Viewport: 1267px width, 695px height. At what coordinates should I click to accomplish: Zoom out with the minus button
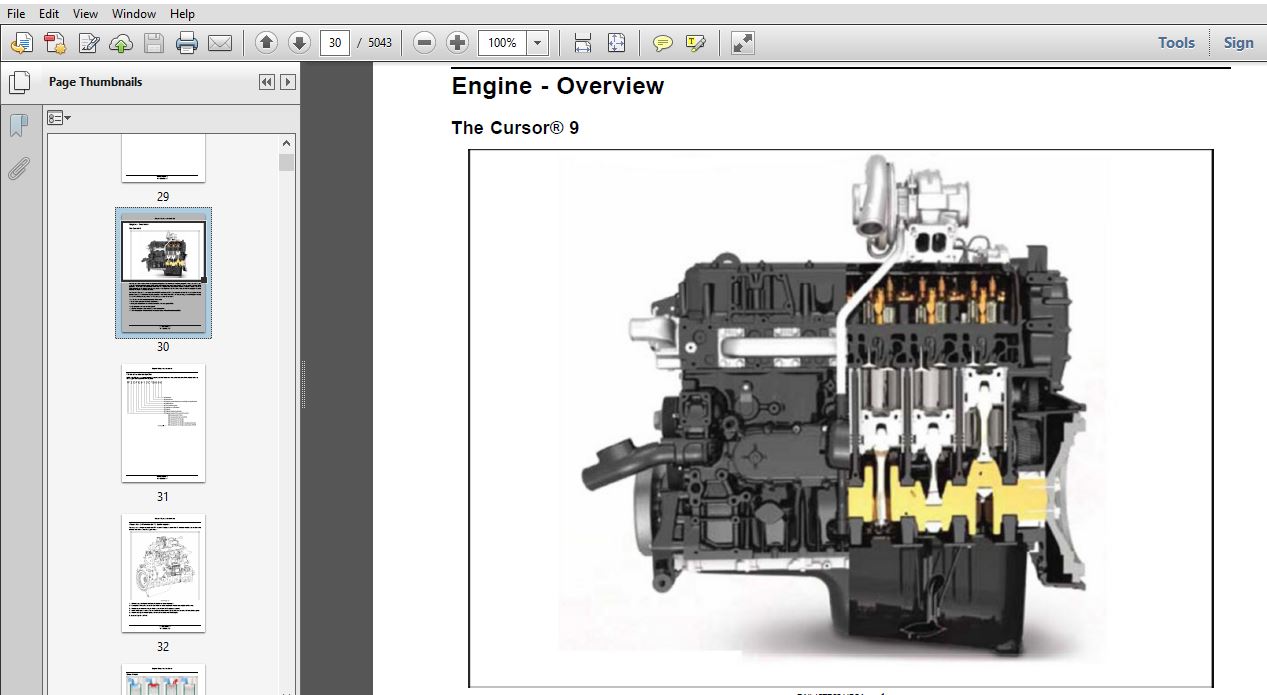tap(424, 43)
